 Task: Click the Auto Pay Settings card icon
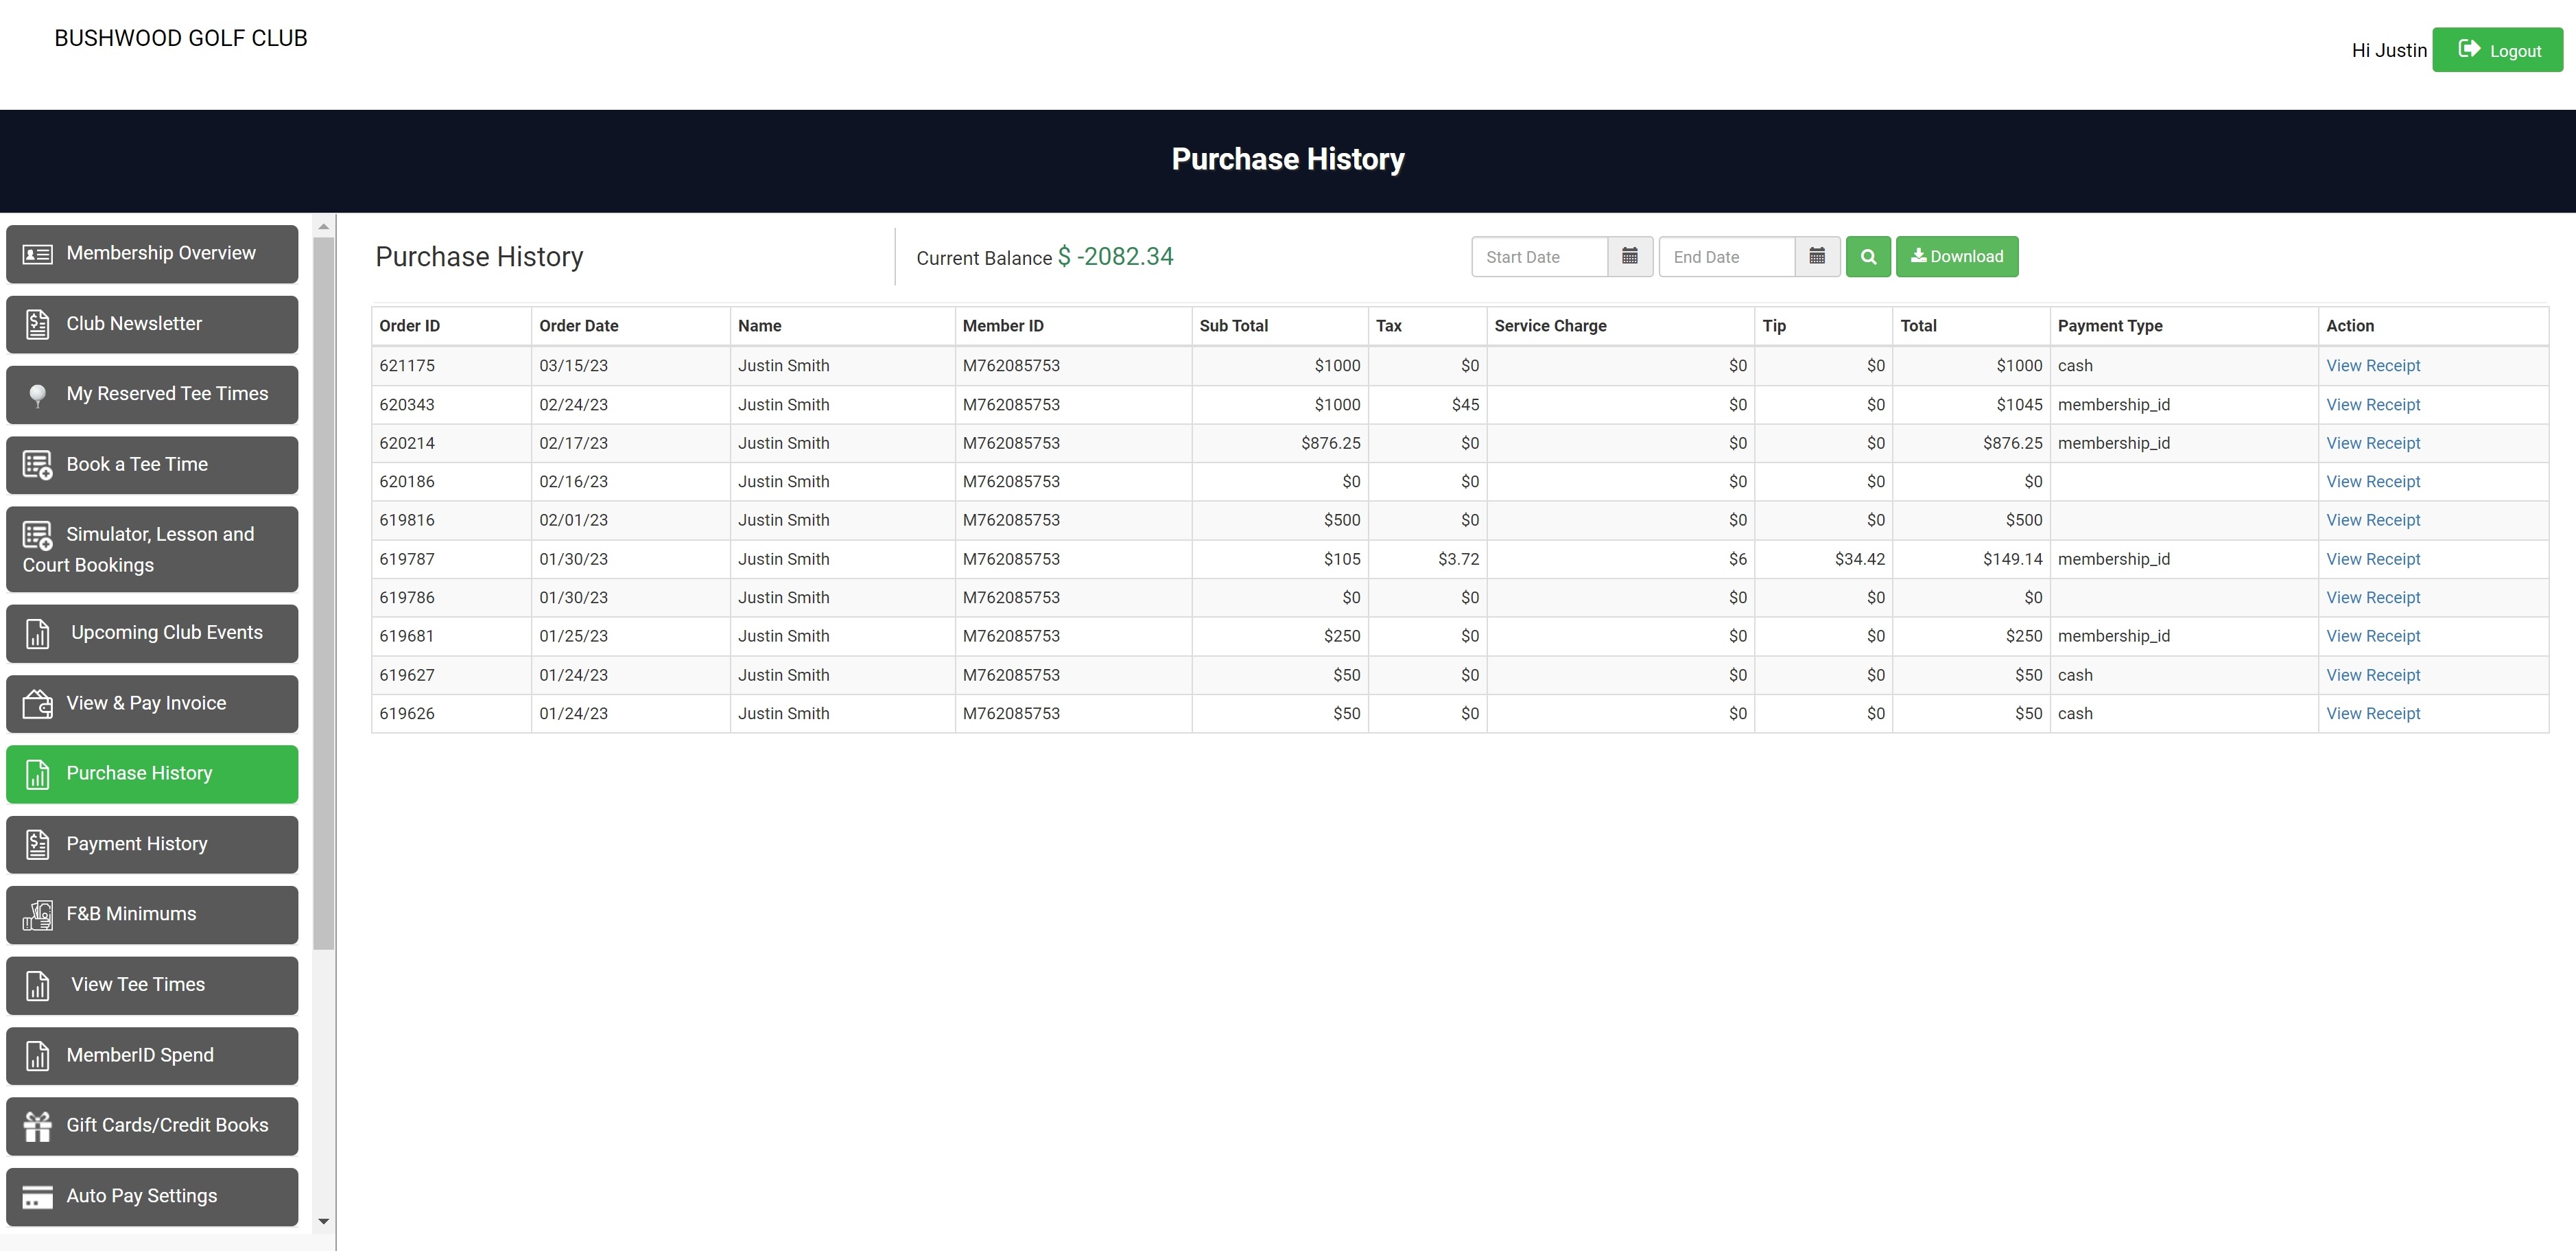click(x=37, y=1197)
